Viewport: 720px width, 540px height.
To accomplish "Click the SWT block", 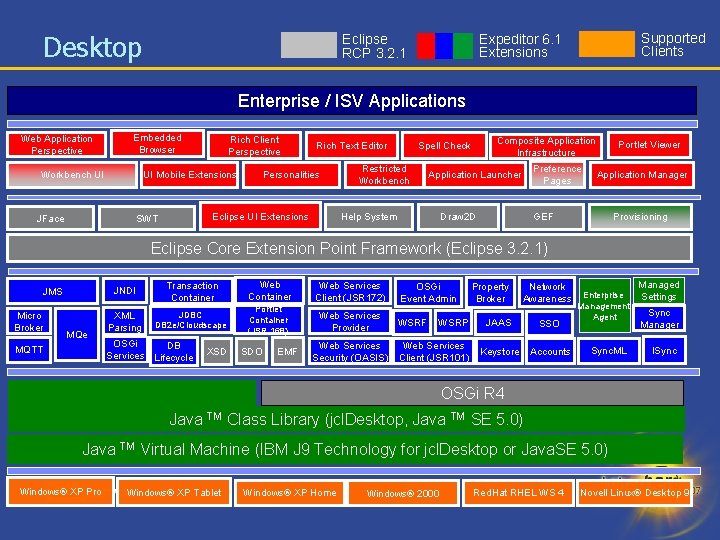I will tap(147, 218).
